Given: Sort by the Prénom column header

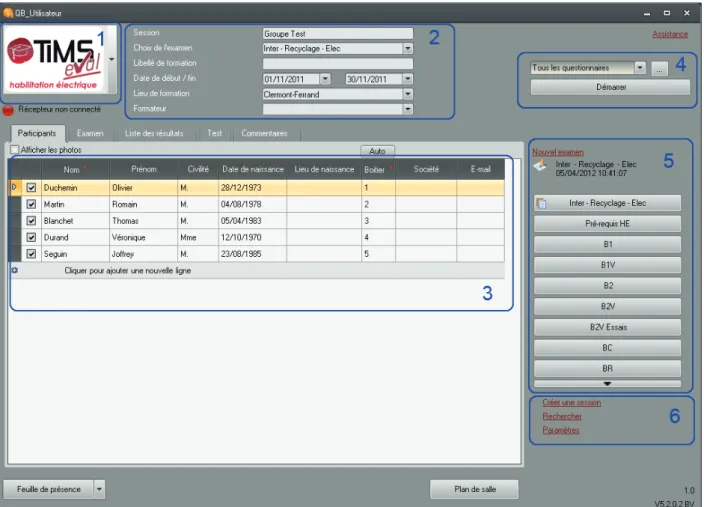Looking at the screenshot, I should [x=144, y=169].
